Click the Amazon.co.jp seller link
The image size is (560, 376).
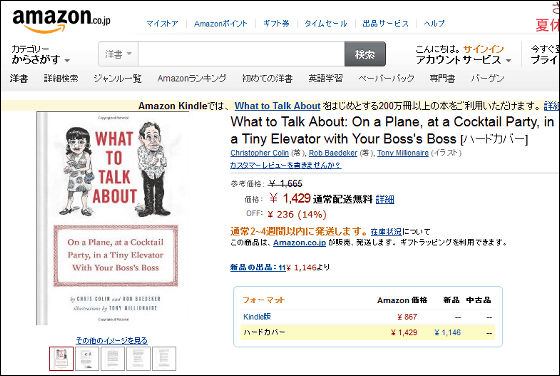300,242
